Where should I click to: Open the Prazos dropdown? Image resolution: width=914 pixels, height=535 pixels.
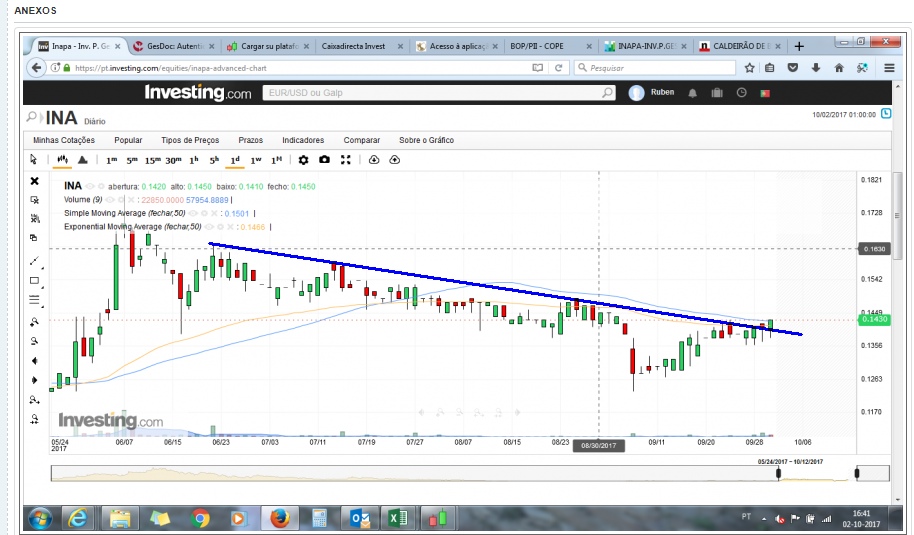[x=250, y=141]
